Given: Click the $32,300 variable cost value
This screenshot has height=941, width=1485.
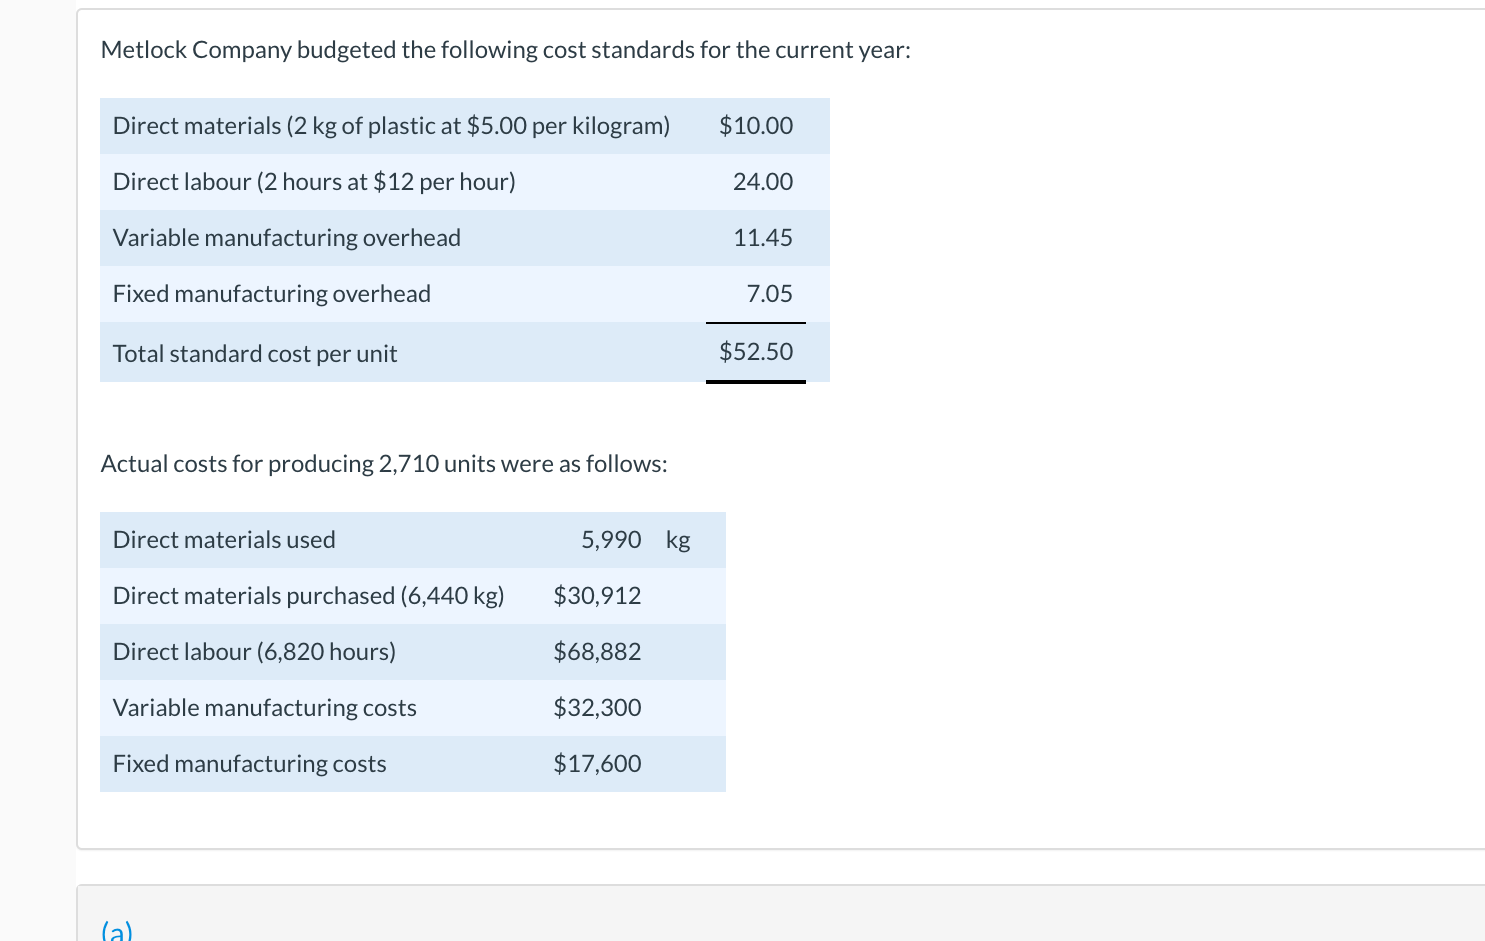Looking at the screenshot, I should pyautogui.click(x=596, y=708).
